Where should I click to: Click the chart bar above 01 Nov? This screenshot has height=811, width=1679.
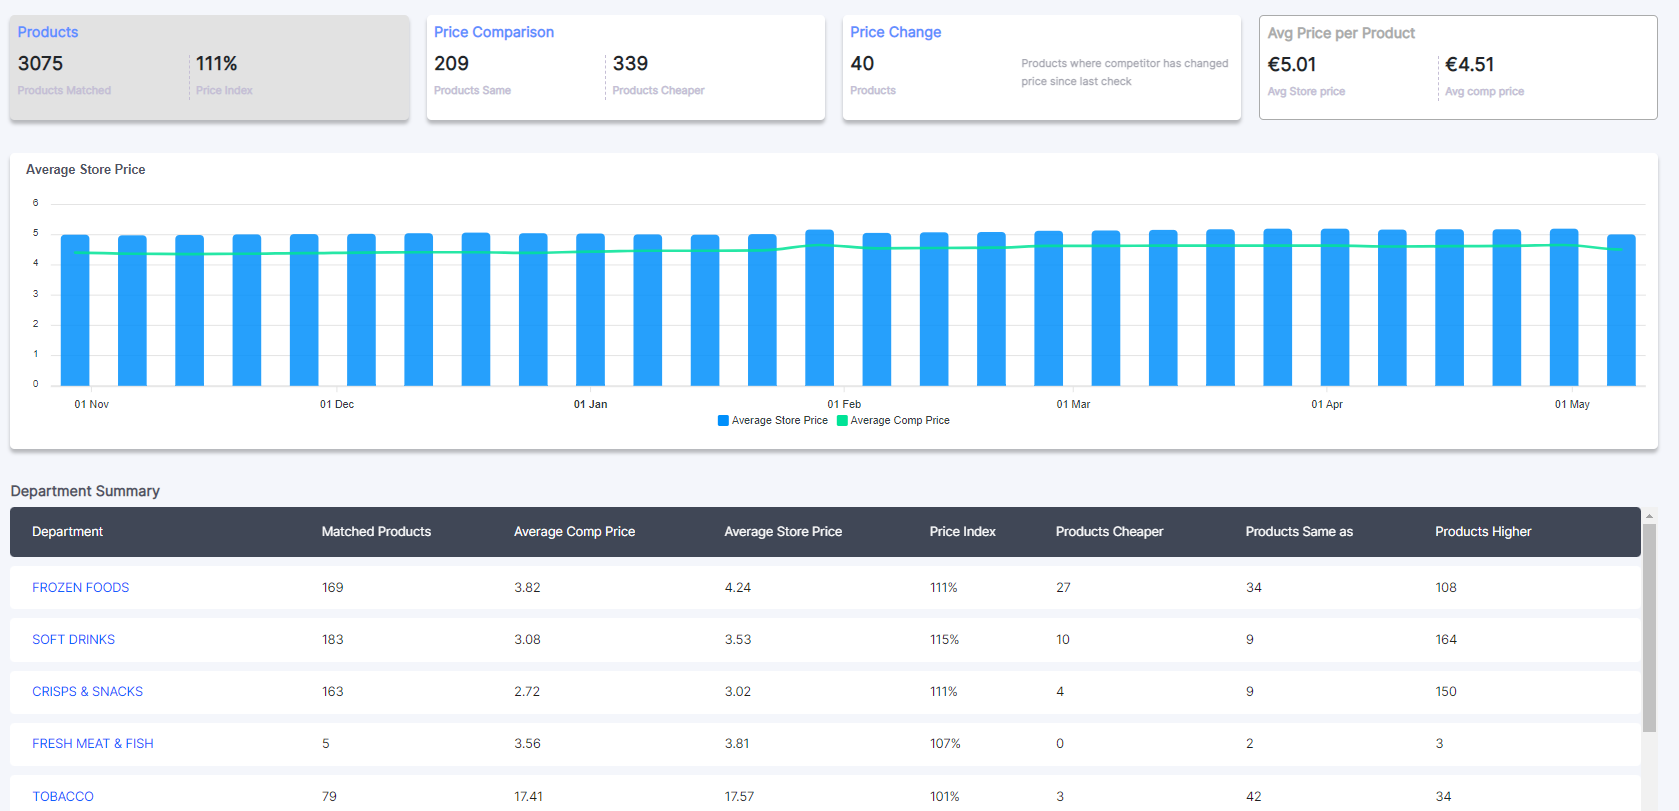tap(75, 310)
